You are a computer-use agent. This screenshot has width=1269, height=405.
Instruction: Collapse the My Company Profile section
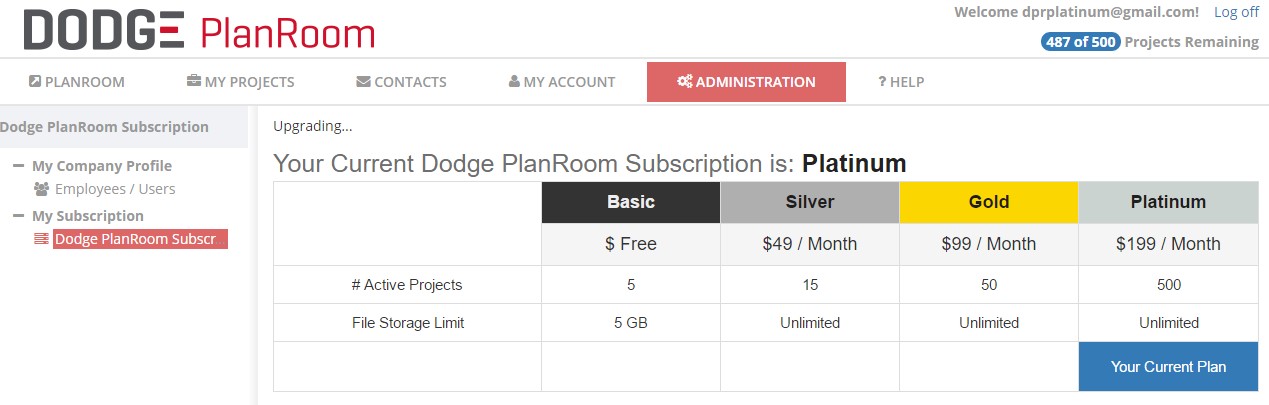click(x=18, y=166)
